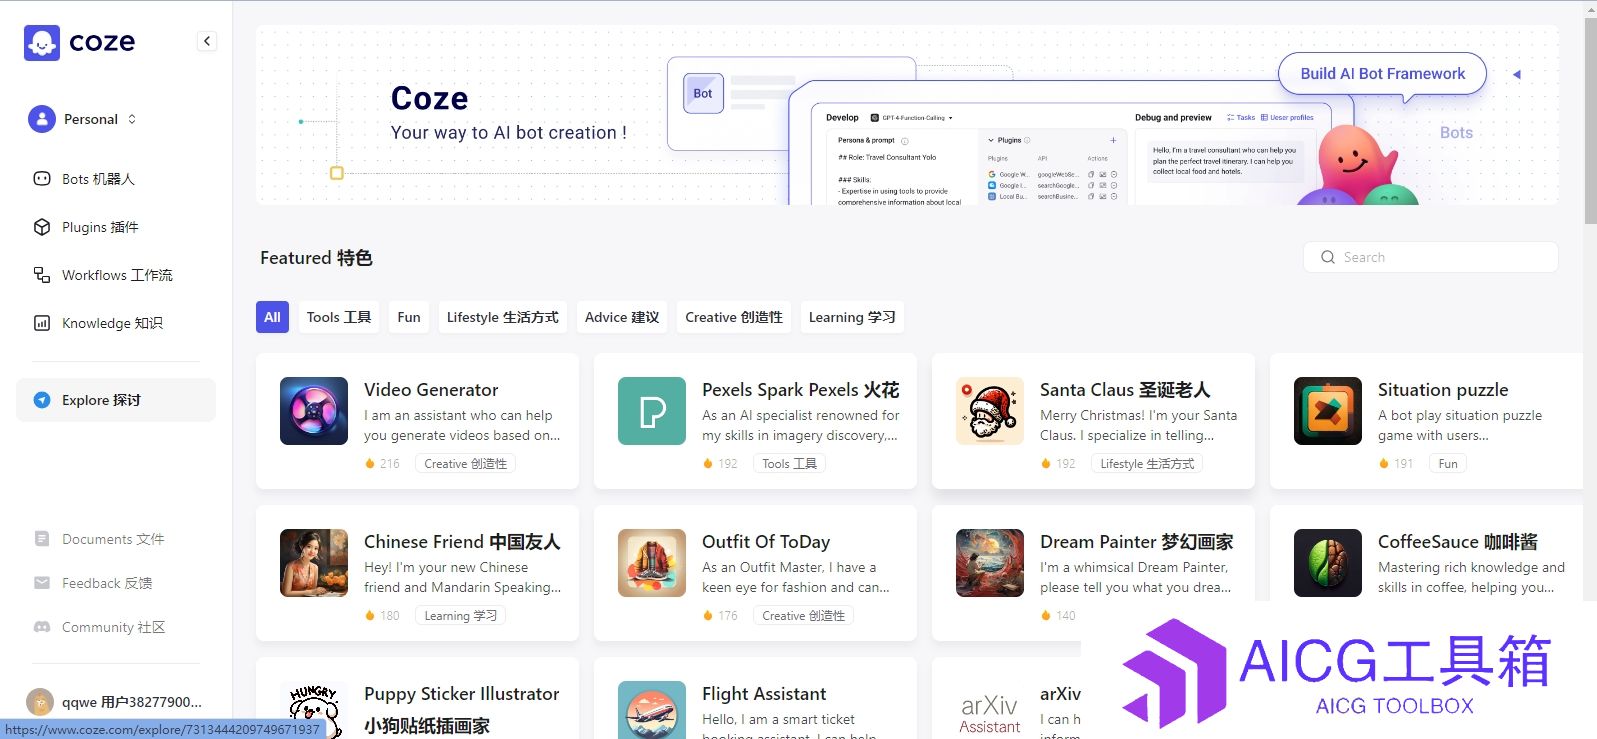This screenshot has width=1597, height=739.
Task: Click the CoffeeSauce coffee bean icon
Action: point(1328,563)
